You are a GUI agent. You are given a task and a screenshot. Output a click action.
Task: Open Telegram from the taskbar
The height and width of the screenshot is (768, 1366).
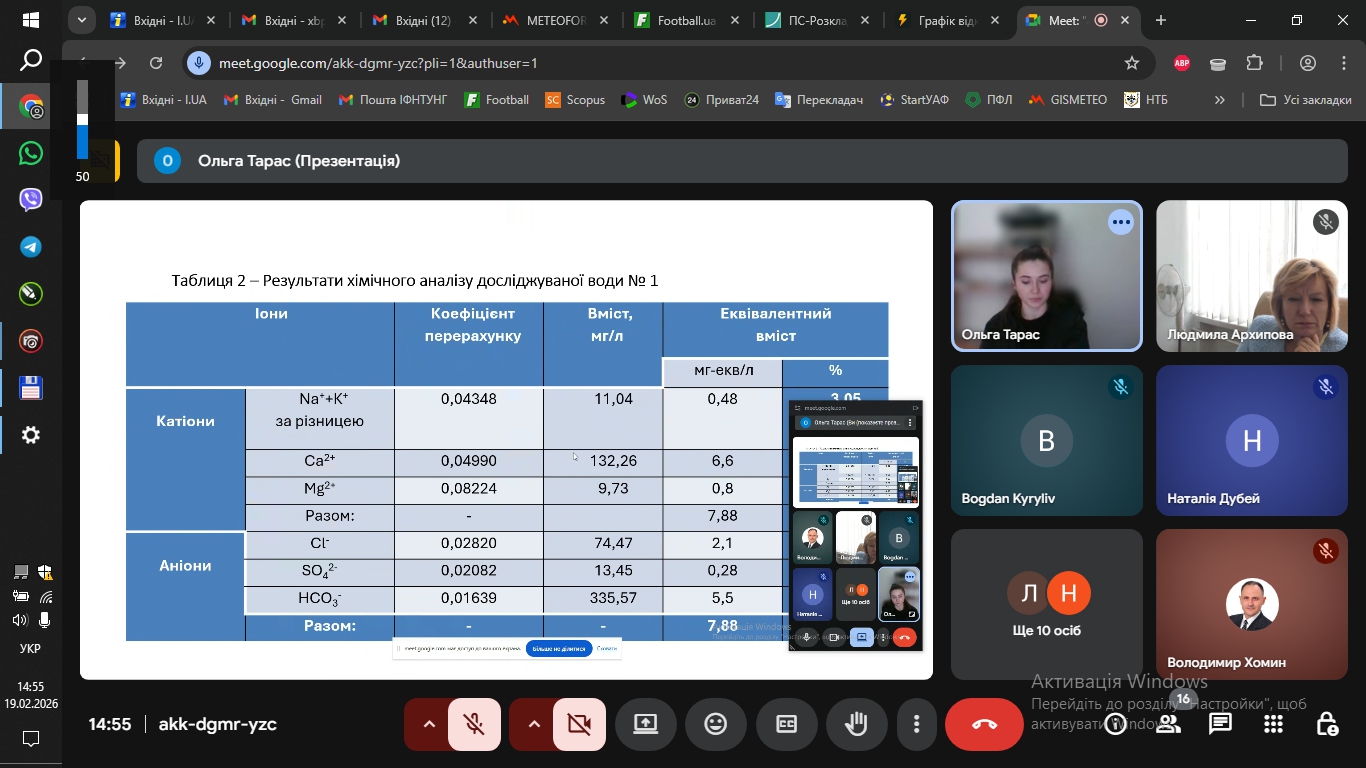pyautogui.click(x=31, y=247)
